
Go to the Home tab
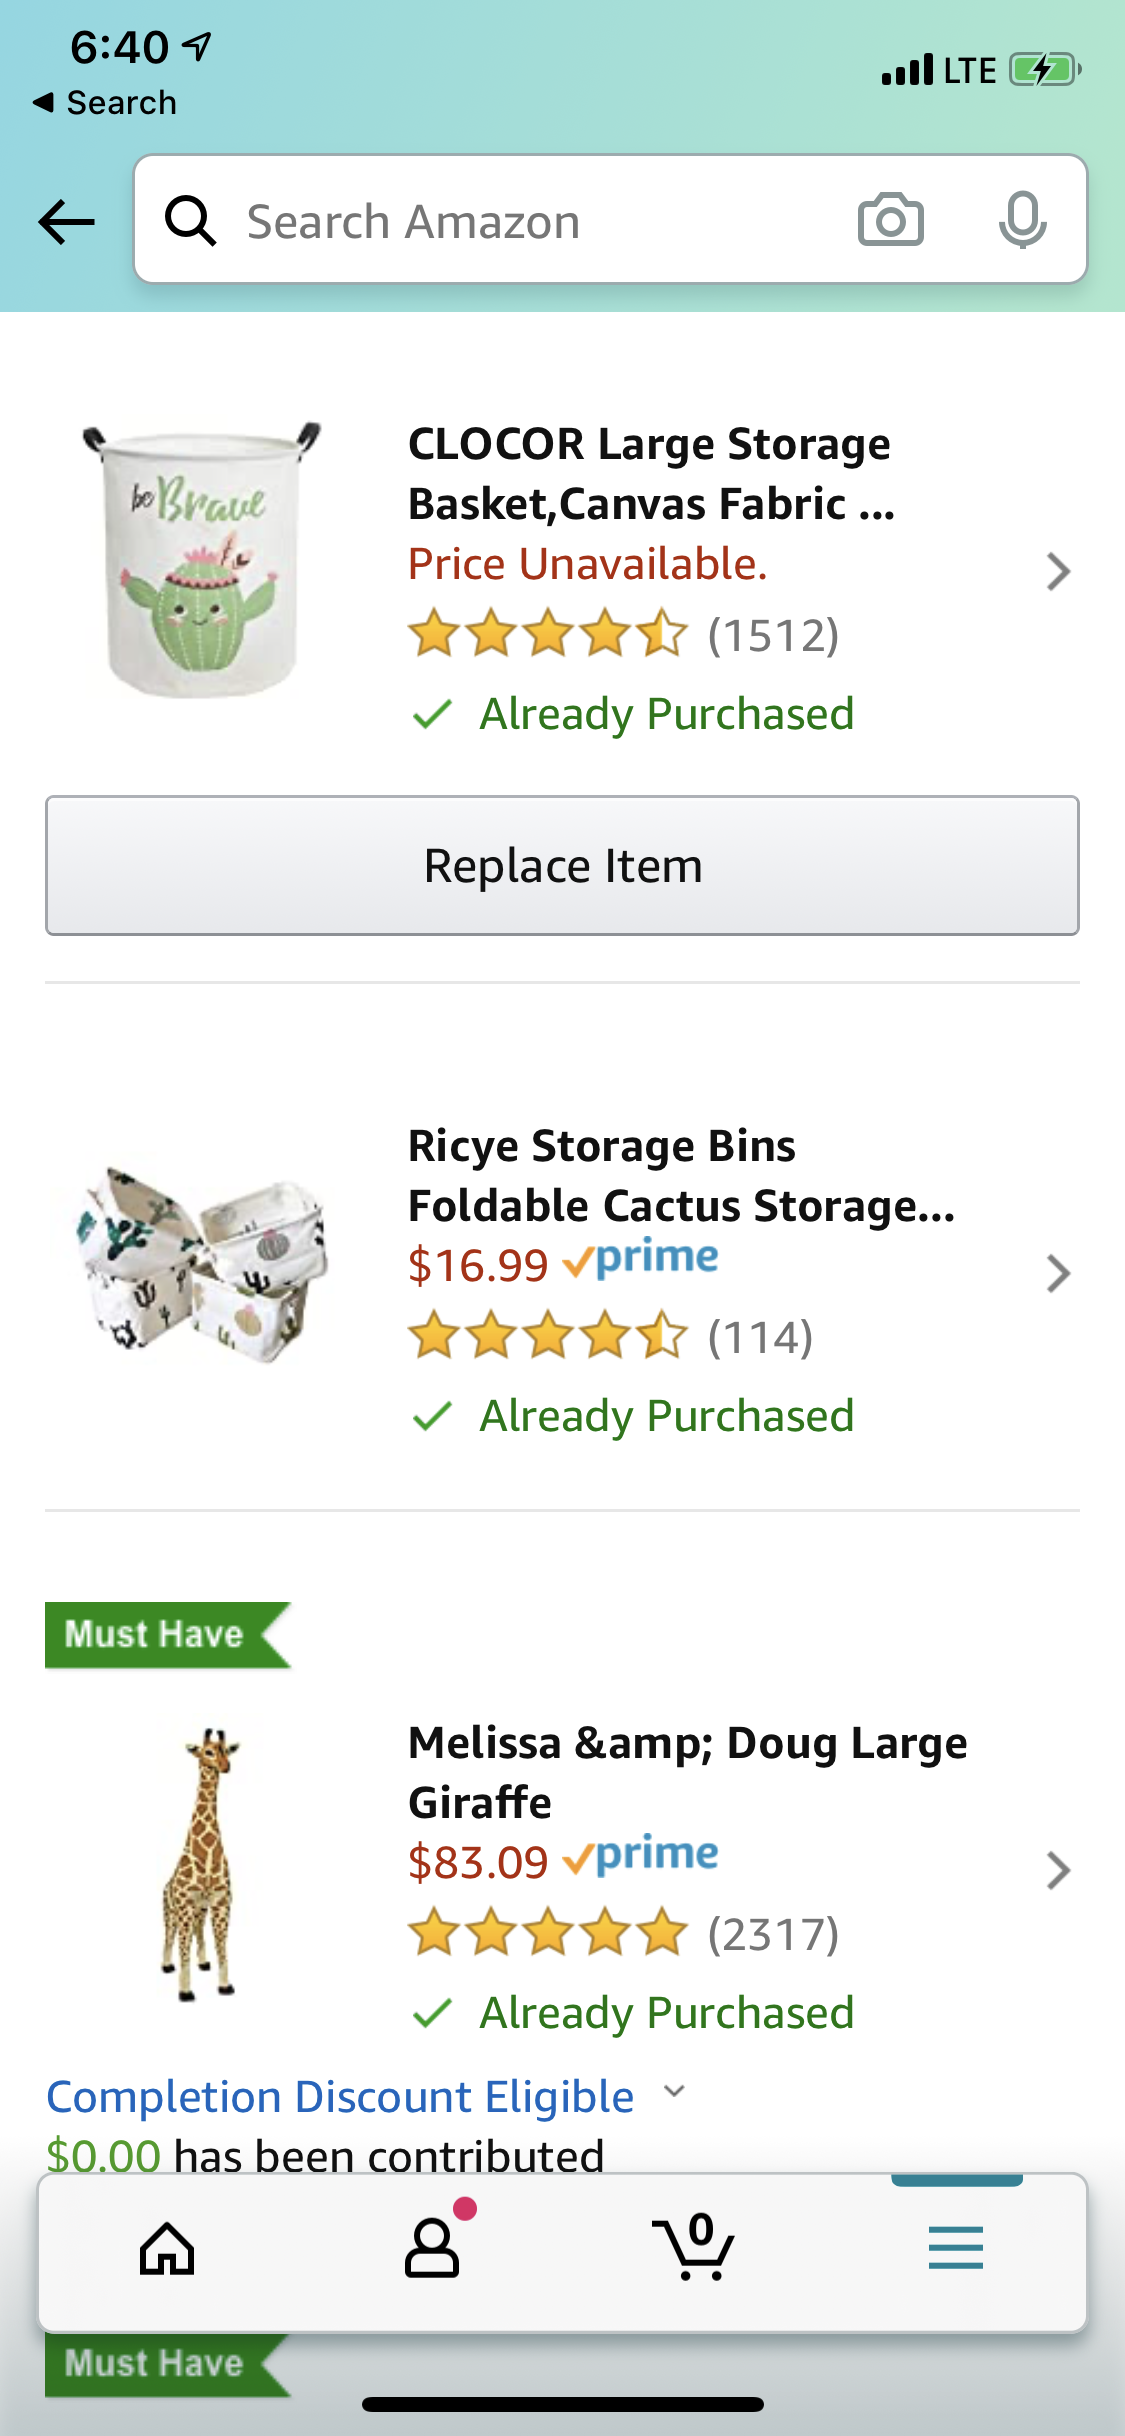coord(167,2250)
